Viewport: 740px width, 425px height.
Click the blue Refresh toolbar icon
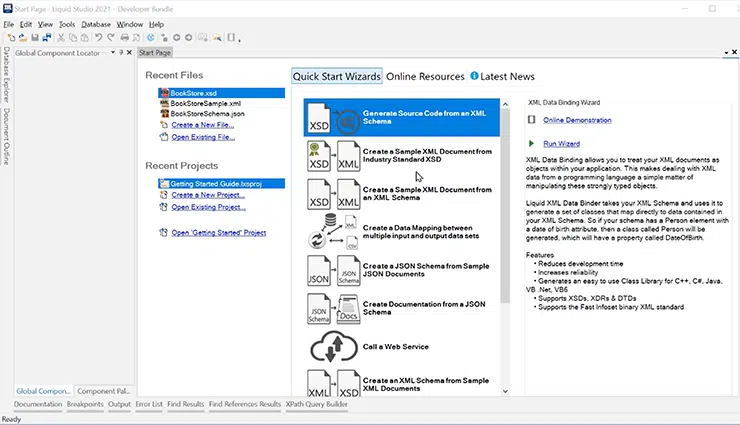[x=151, y=38]
